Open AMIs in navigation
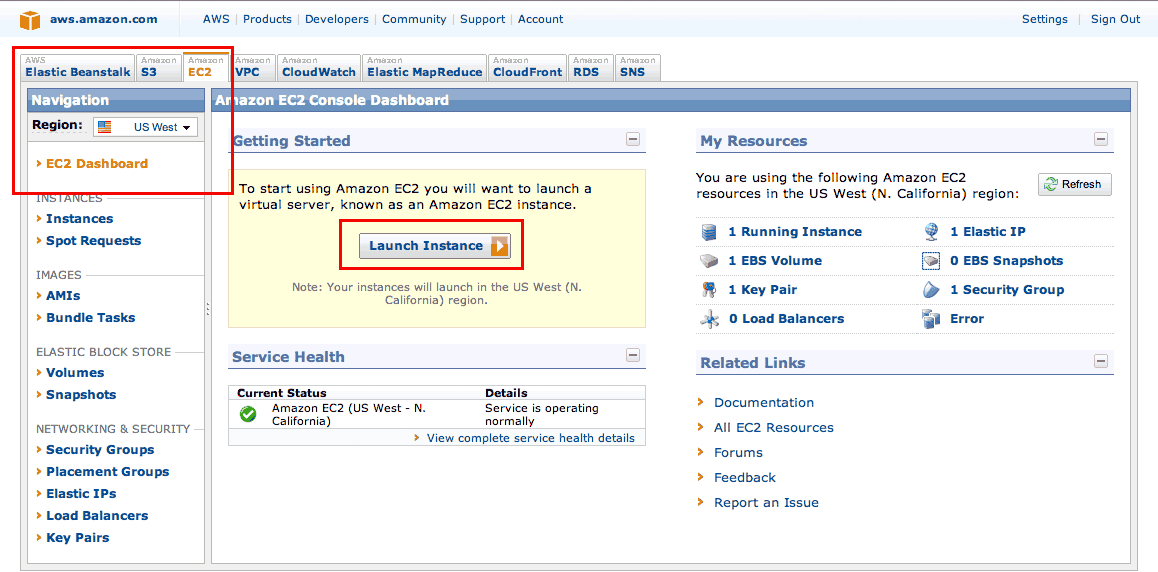Image resolution: width=1158 pixels, height=572 pixels. [64, 295]
